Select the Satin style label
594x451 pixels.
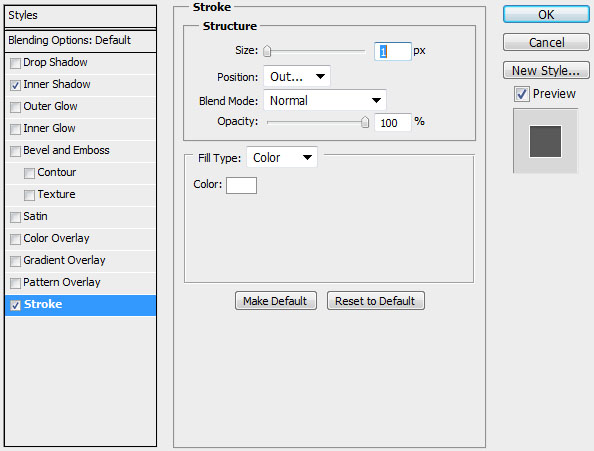pos(35,216)
